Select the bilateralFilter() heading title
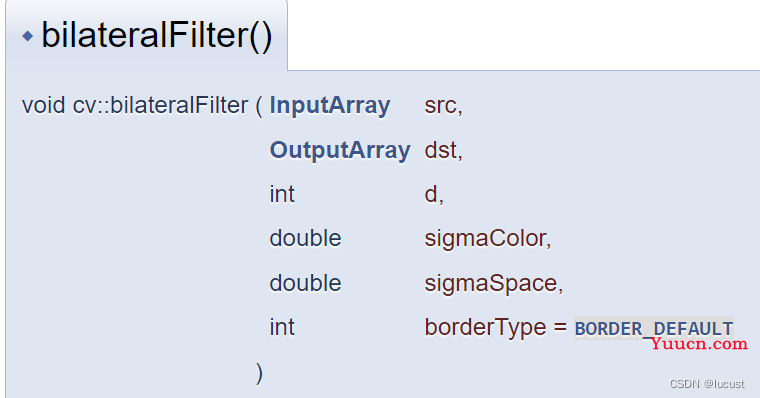 pyautogui.click(x=157, y=35)
